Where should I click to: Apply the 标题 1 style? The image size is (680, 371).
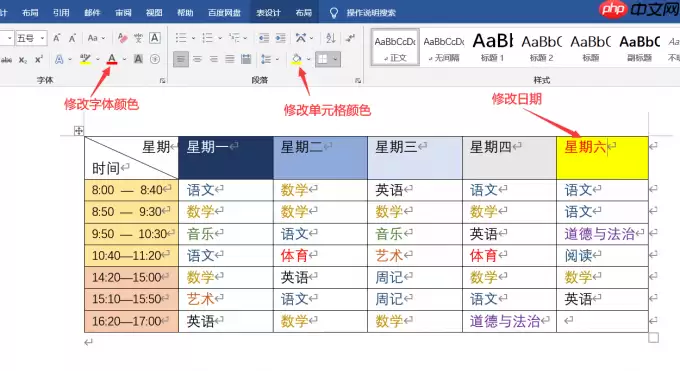tap(492, 47)
